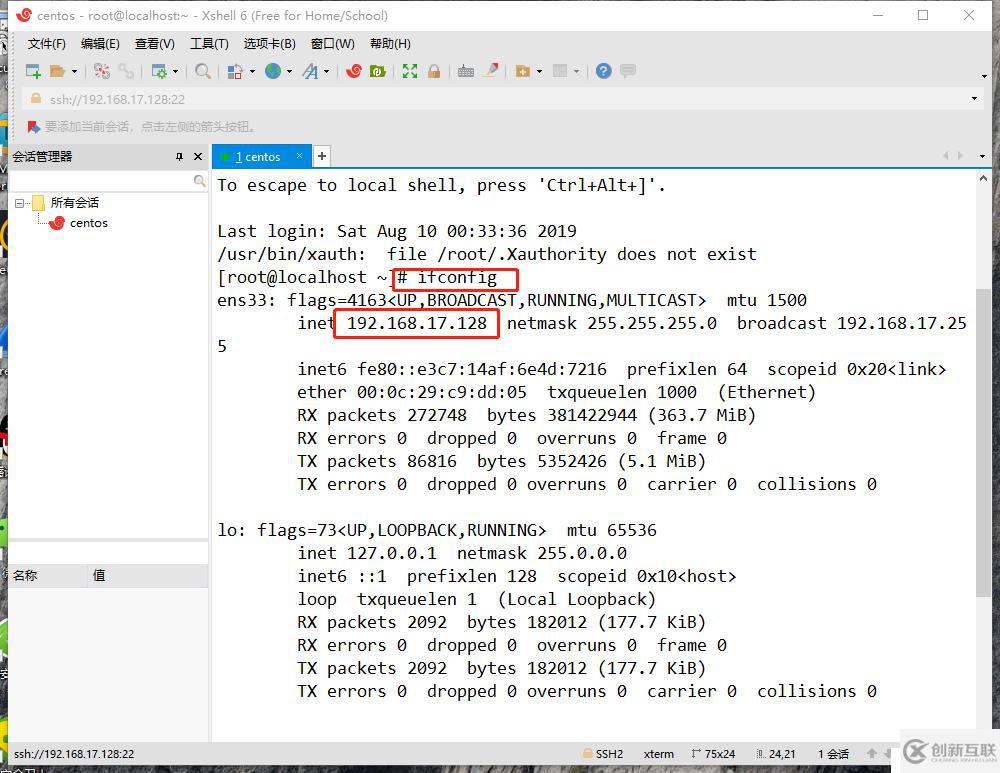
Task: Close the 1 centos tab
Action: point(299,156)
